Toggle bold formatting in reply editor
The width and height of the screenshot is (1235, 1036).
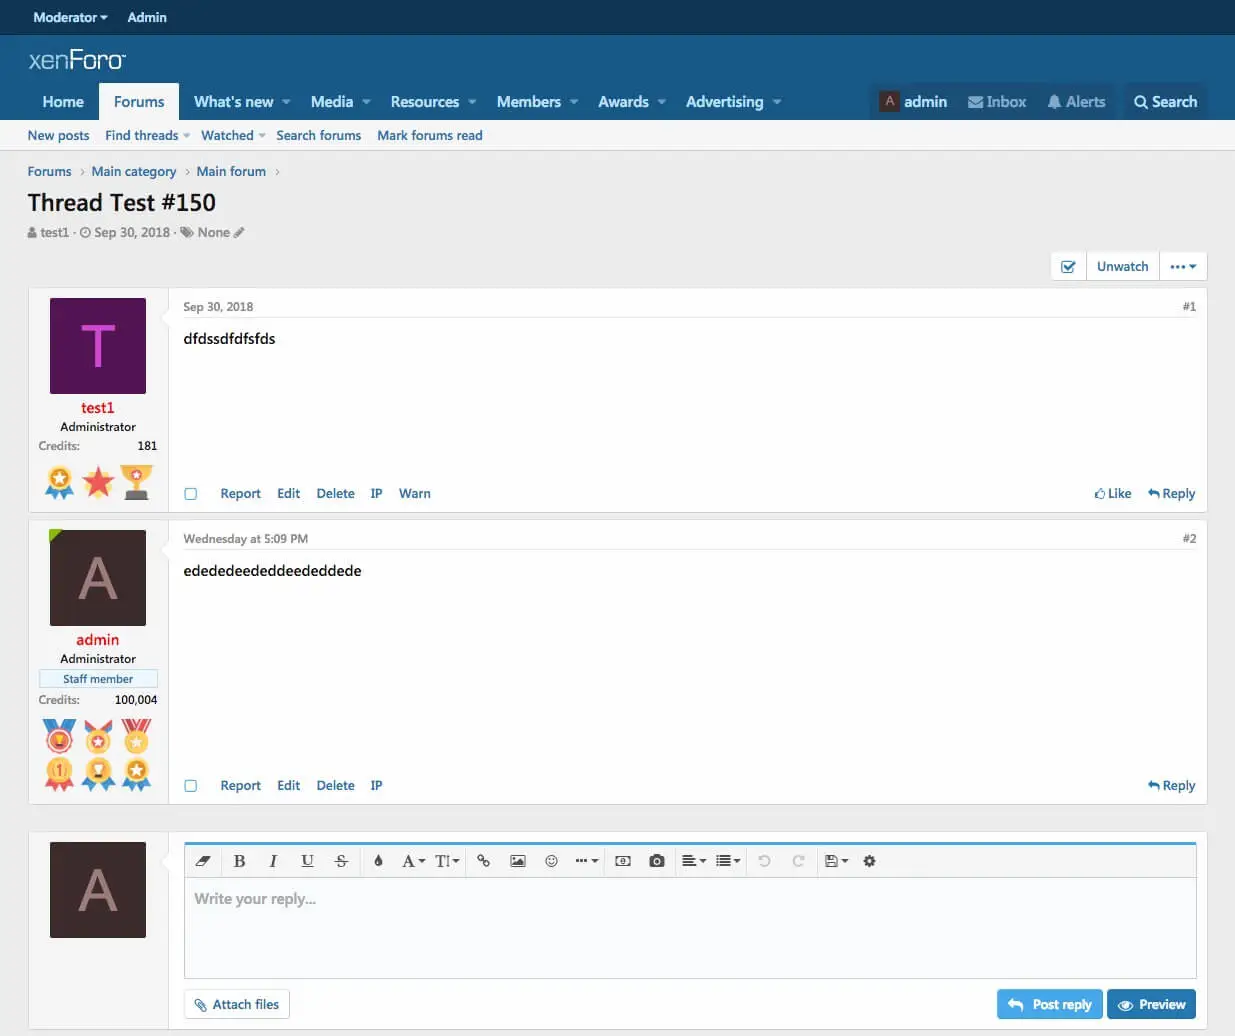pos(239,861)
